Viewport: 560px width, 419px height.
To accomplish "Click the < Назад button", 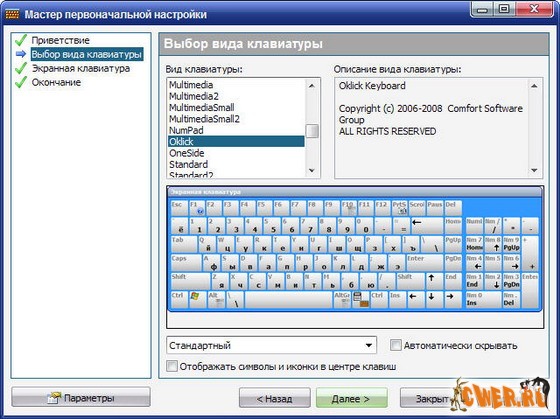I will (x=274, y=398).
